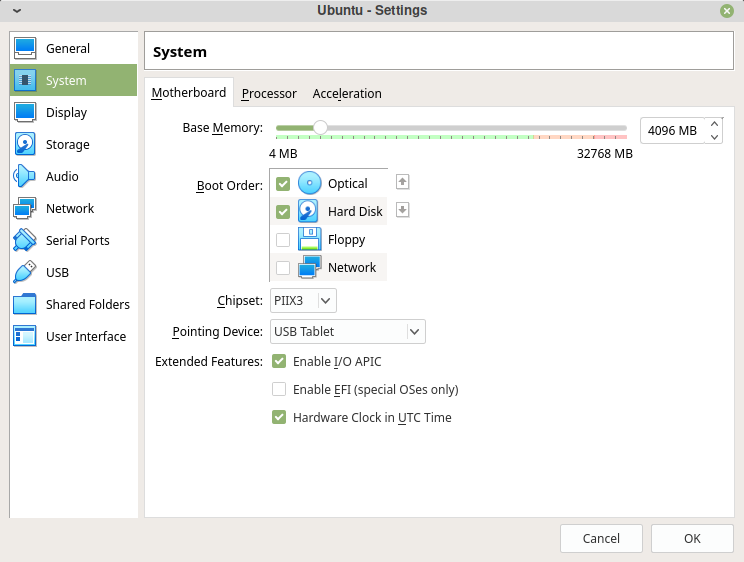Select the Network boot device icon
The width and height of the screenshot is (744, 562).
coord(309,267)
